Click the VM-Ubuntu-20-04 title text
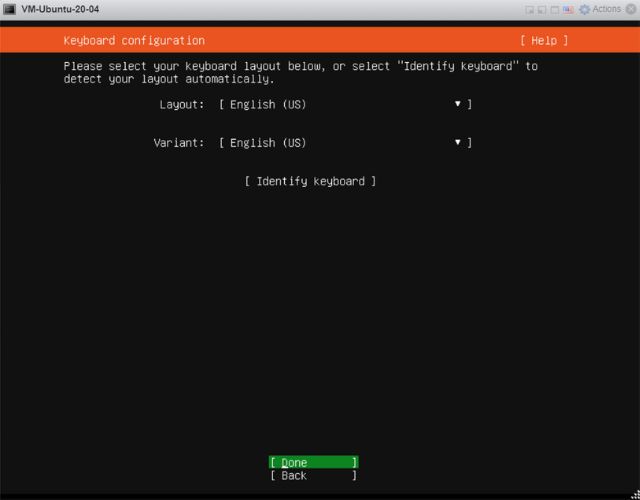The width and height of the screenshot is (640, 500). click(60, 9)
